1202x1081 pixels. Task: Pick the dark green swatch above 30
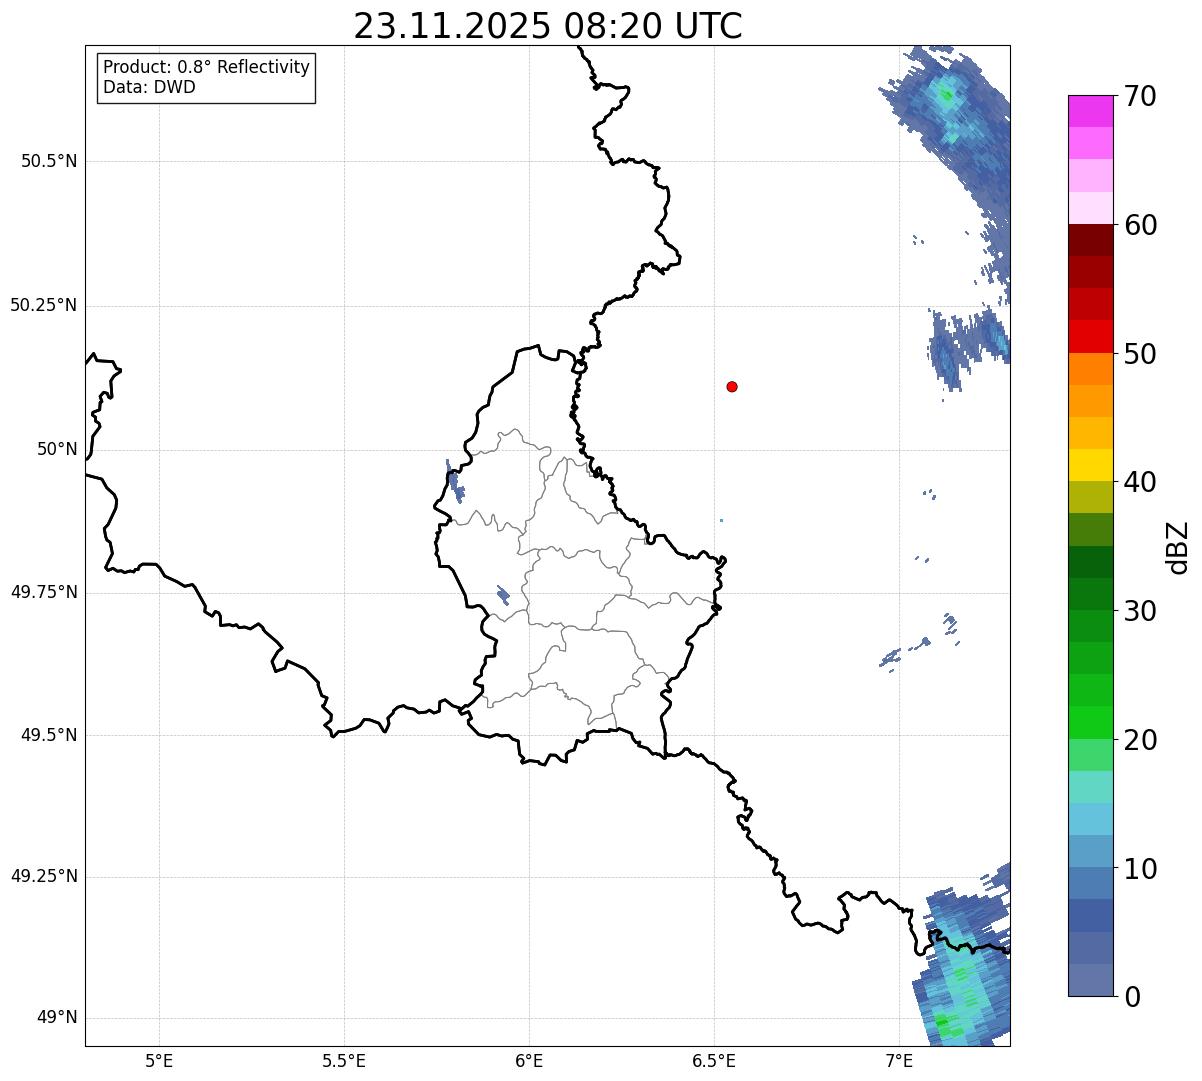(x=1090, y=594)
